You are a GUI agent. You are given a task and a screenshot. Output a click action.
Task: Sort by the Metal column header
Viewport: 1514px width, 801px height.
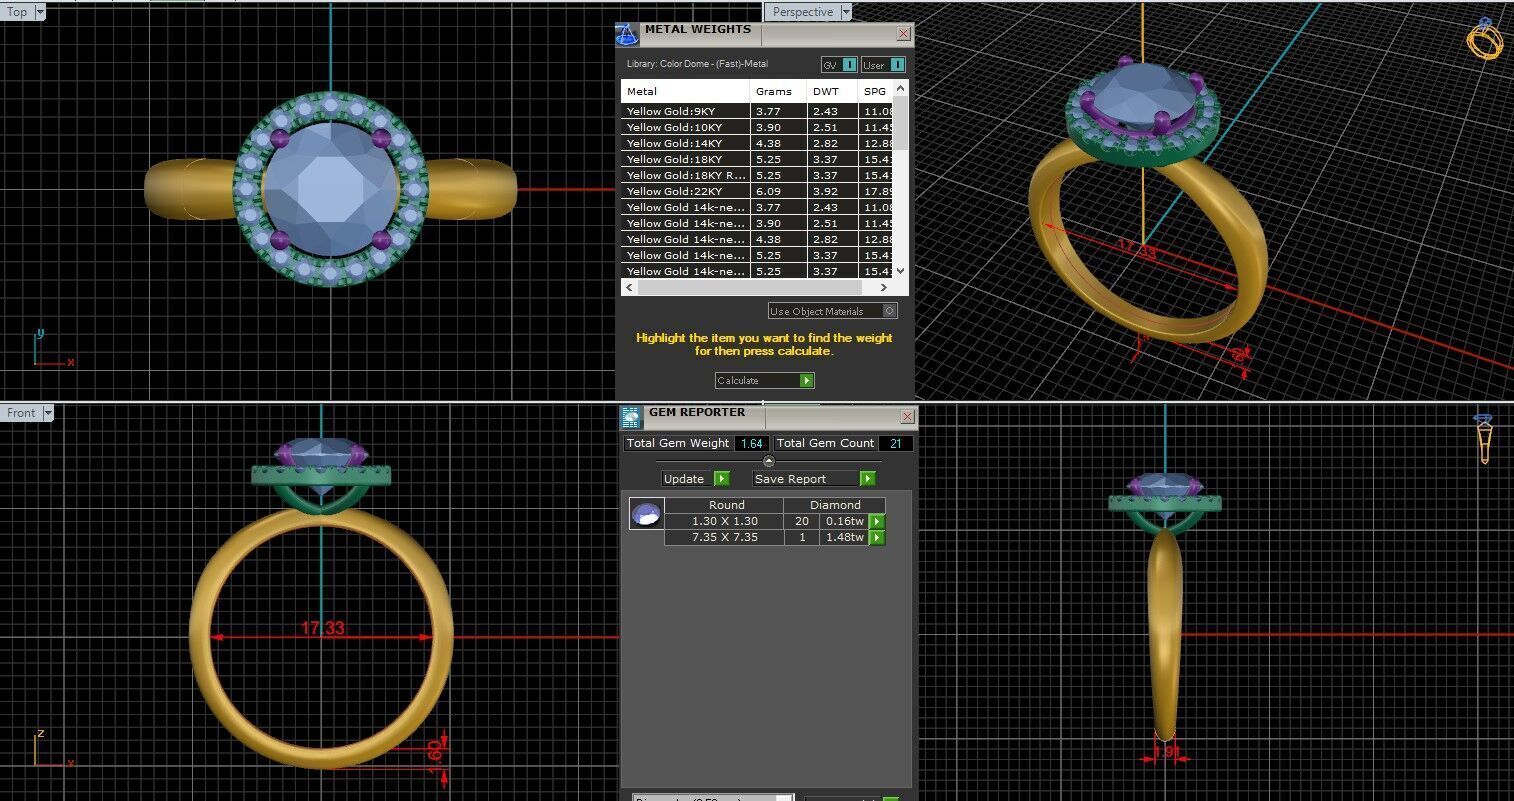[685, 91]
